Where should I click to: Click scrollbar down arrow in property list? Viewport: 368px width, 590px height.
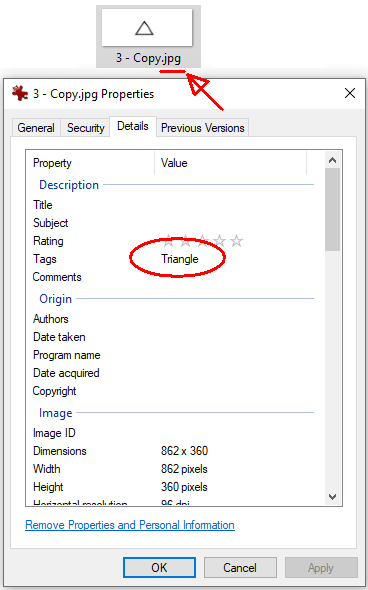coord(332,497)
